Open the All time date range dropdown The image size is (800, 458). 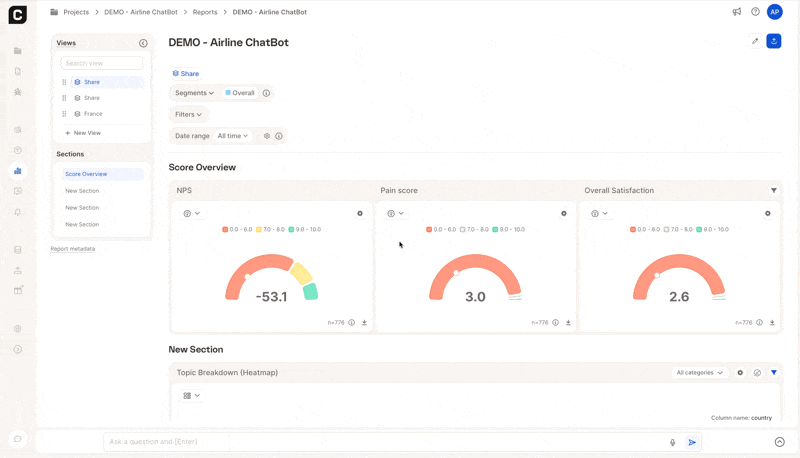[x=233, y=136]
